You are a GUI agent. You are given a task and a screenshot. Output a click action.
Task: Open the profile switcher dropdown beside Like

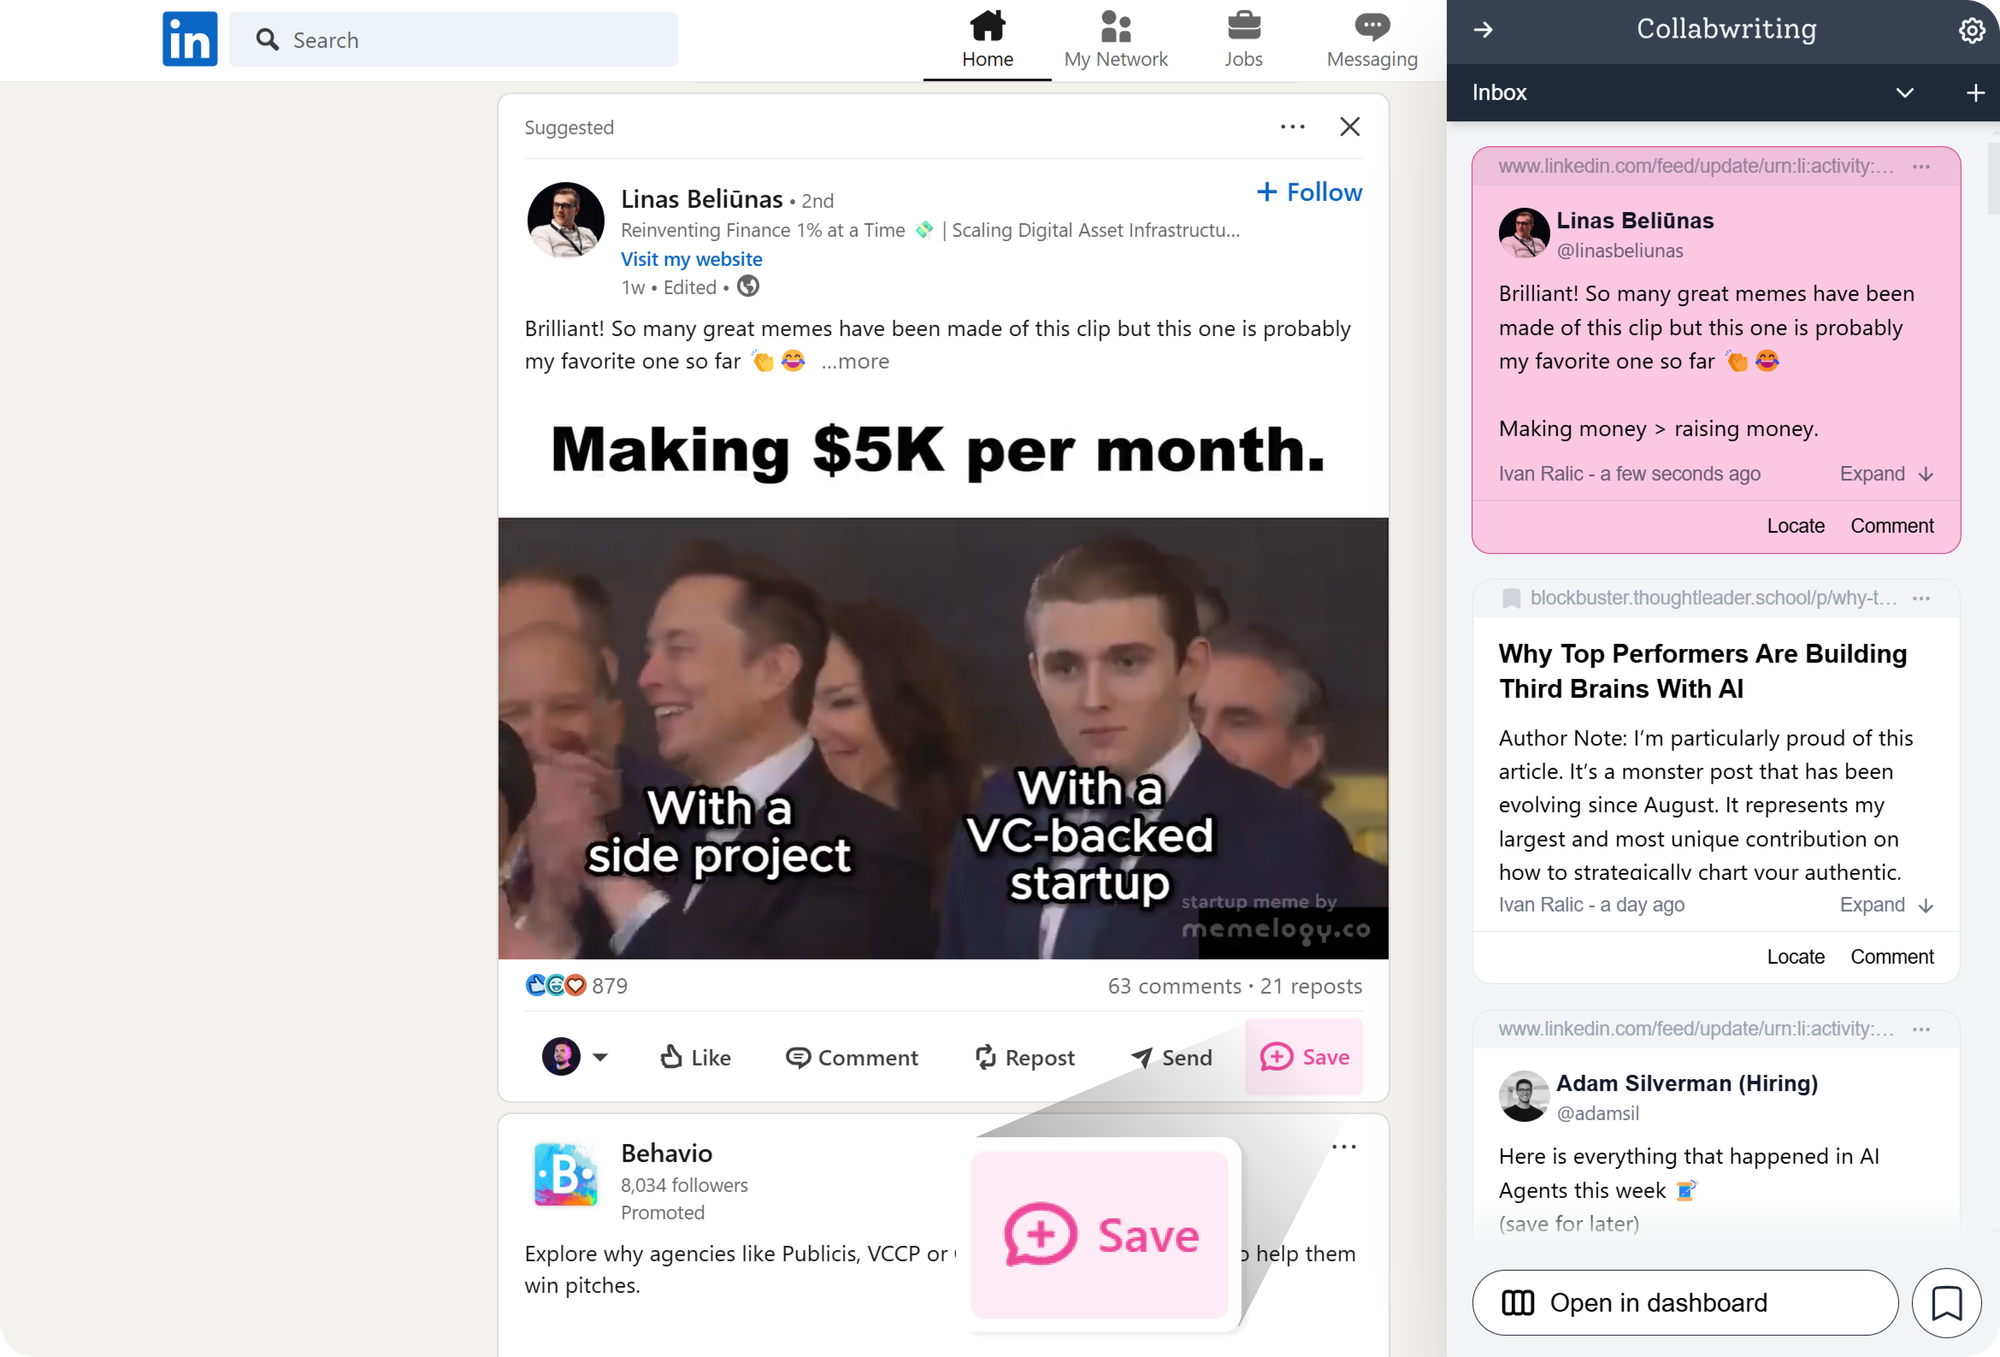pyautogui.click(x=599, y=1057)
